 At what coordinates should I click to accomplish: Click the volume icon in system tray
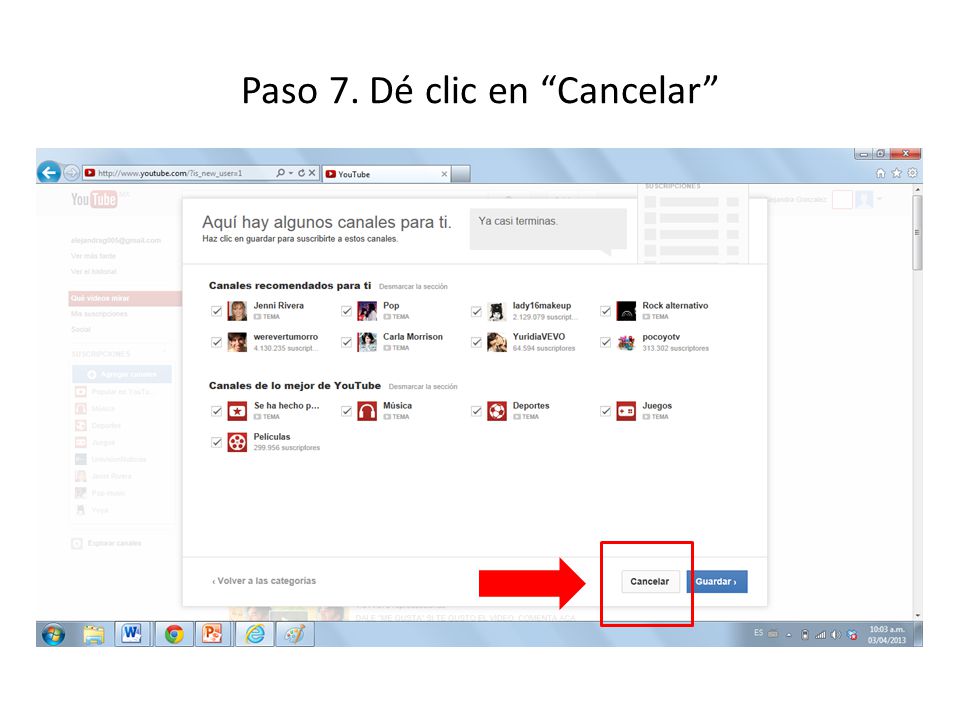coord(836,635)
